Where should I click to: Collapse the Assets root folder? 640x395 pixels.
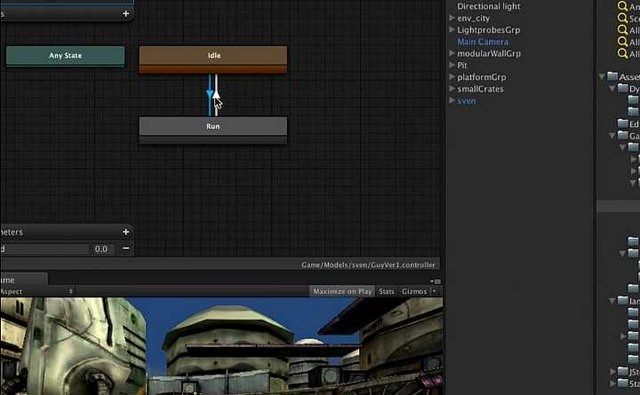pos(602,76)
